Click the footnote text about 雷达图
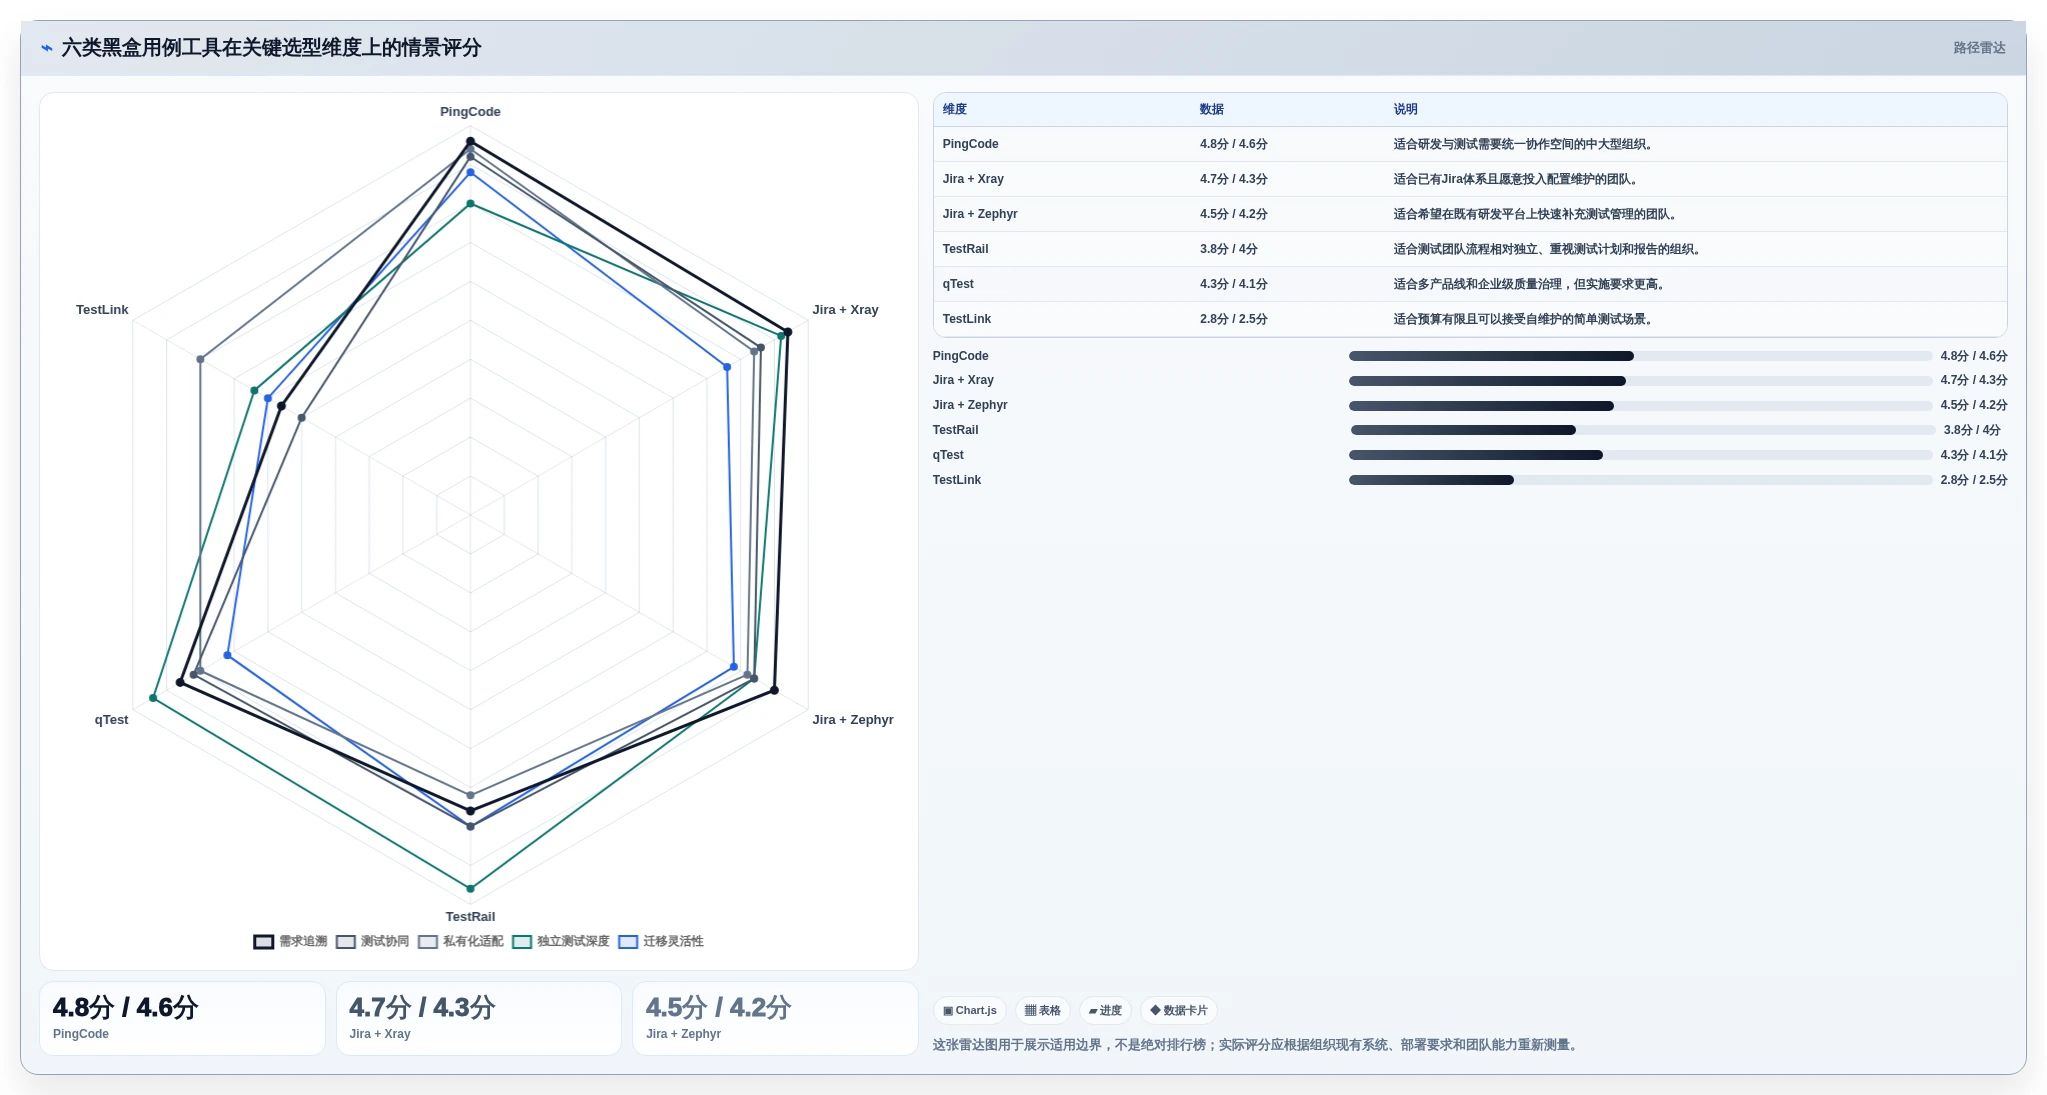2047x1095 pixels. (x=1256, y=1045)
